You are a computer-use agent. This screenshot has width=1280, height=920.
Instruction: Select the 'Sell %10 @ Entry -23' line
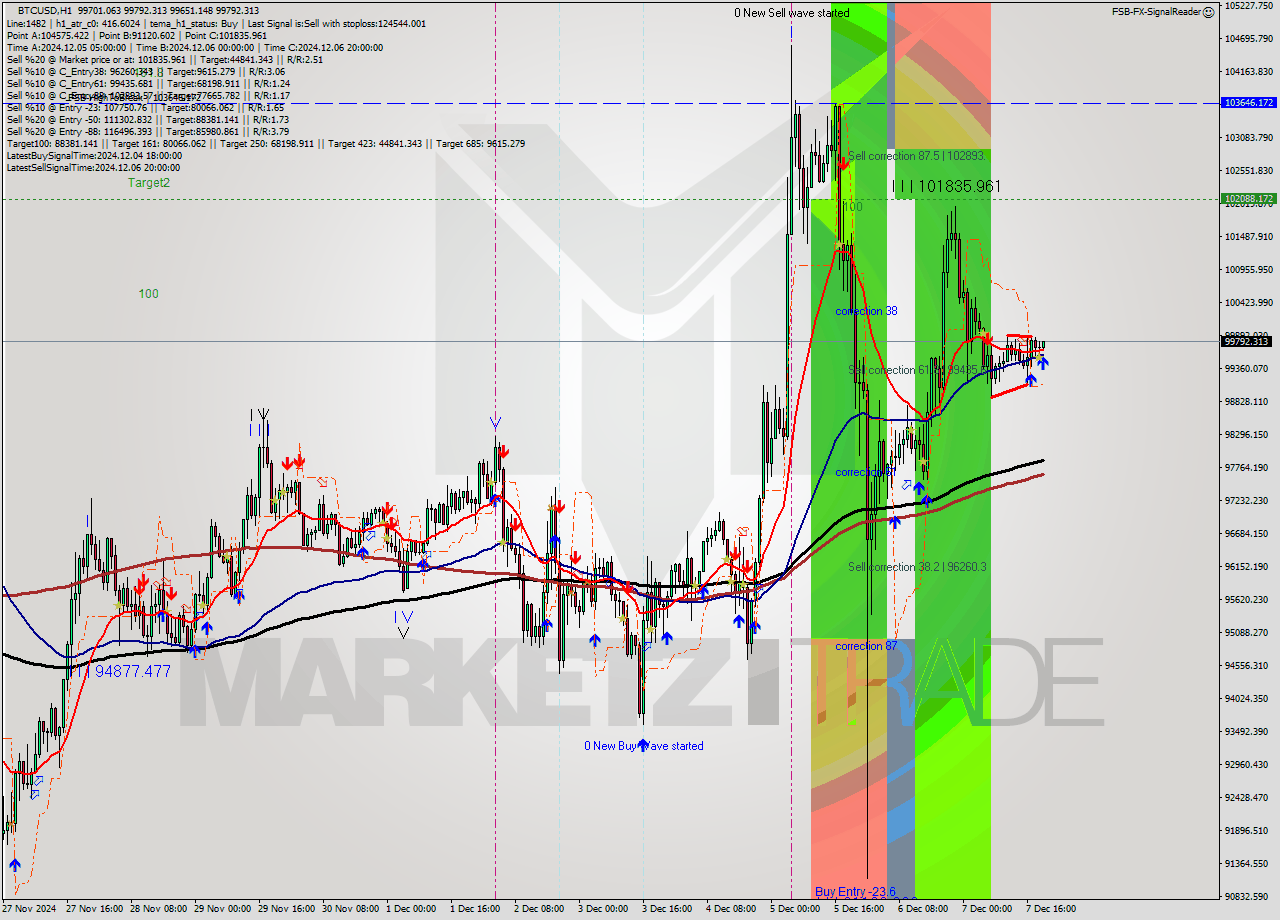coord(145,107)
